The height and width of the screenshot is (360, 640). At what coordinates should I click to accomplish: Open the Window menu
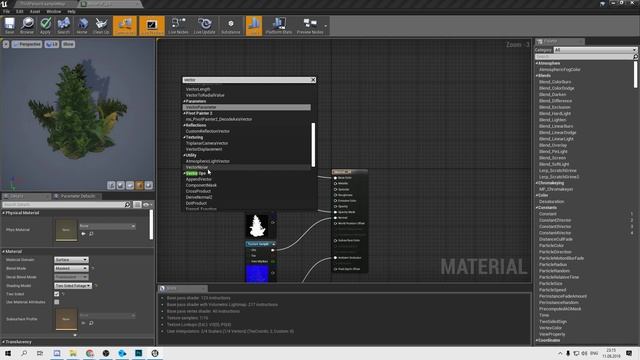pos(53,11)
